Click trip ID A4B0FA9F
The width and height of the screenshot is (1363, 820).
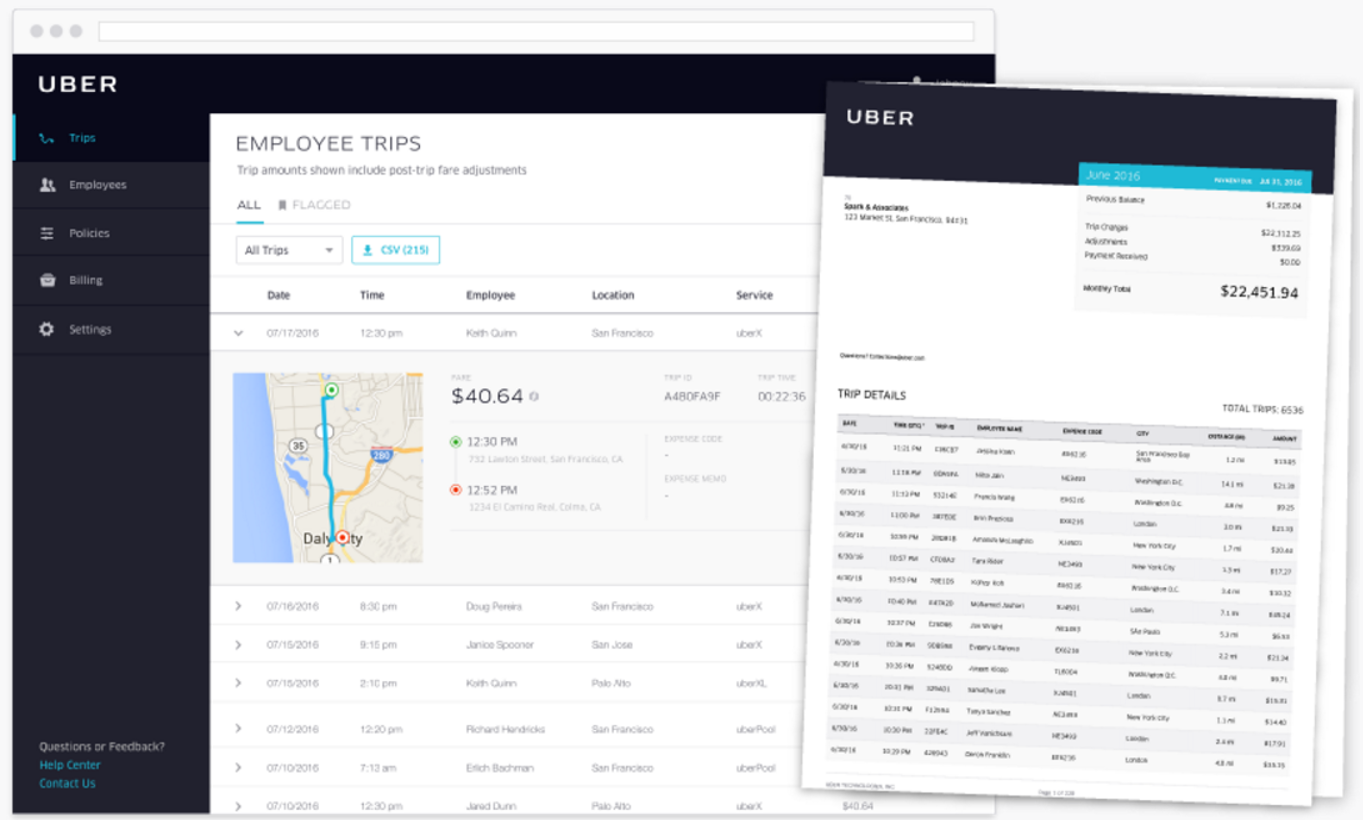[x=692, y=397]
